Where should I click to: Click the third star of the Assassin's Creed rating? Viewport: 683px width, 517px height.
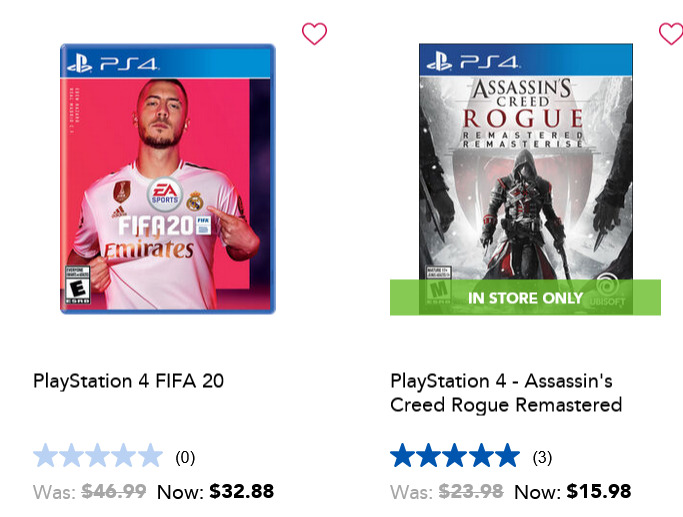(x=455, y=455)
